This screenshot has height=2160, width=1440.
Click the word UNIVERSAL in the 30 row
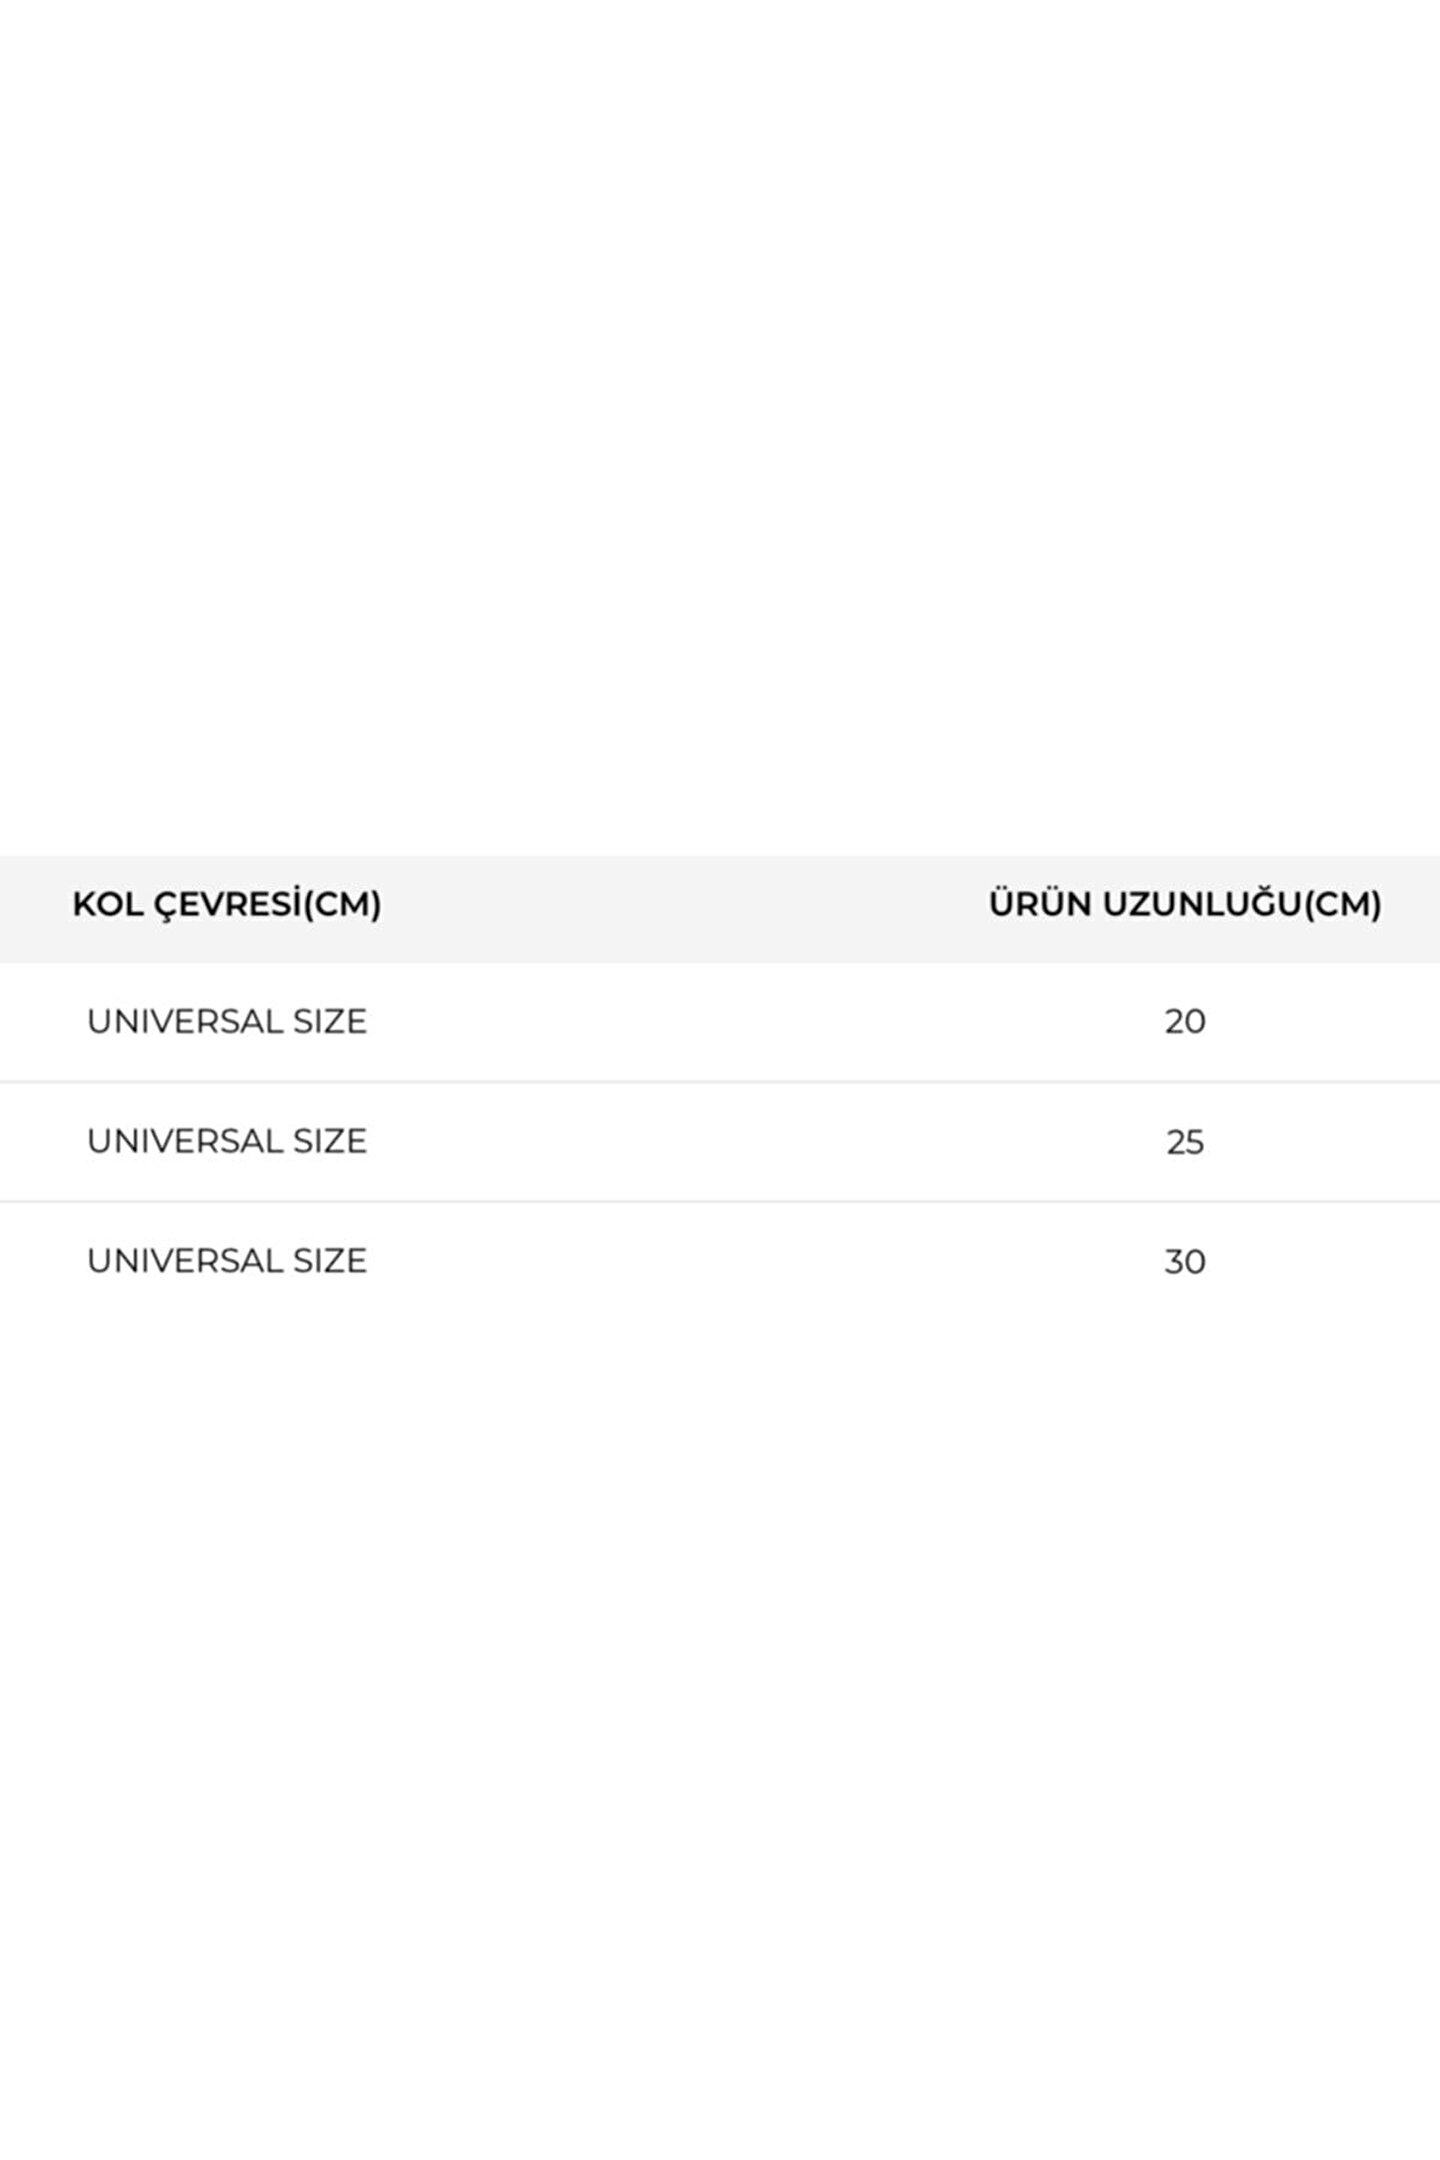pyautogui.click(x=185, y=1261)
